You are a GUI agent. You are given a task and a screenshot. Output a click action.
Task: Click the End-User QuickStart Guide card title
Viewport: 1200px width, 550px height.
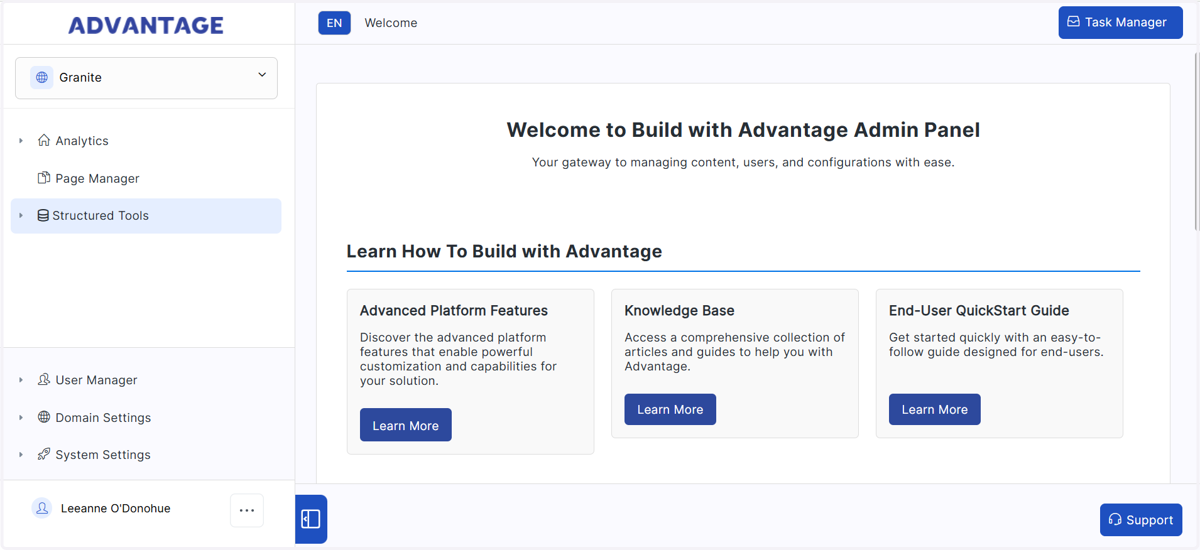point(979,311)
